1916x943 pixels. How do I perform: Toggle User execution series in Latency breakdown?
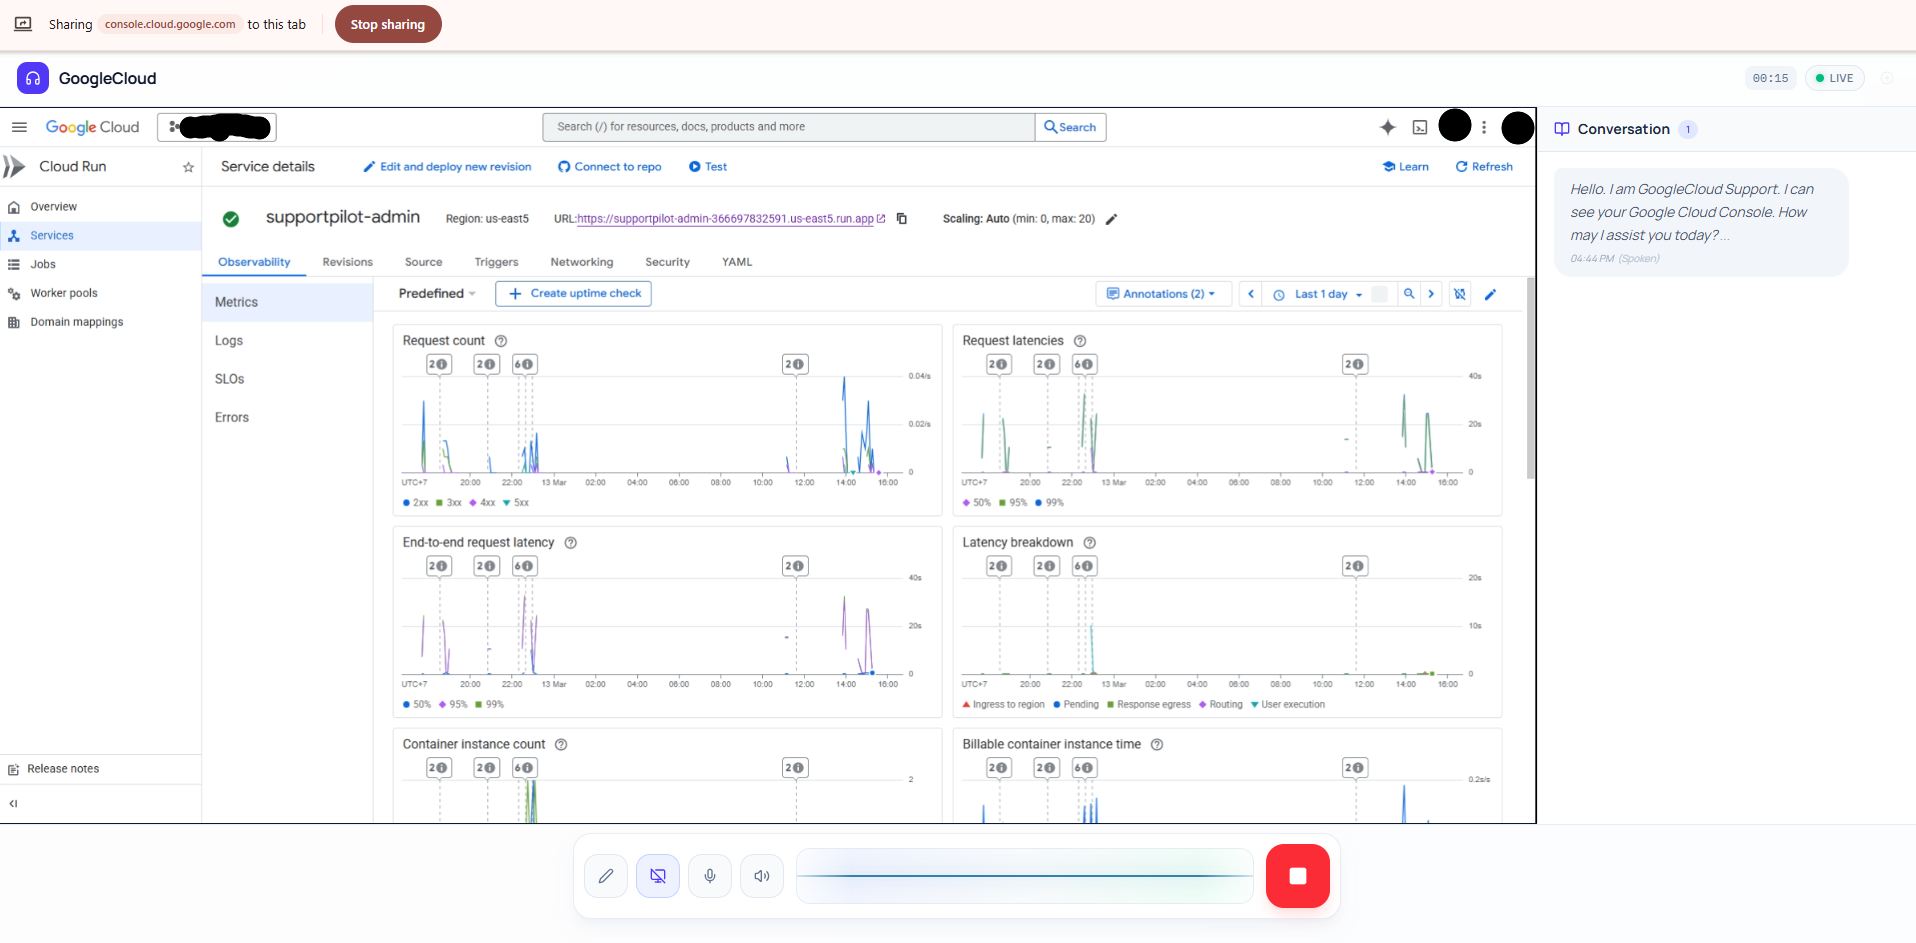1288,705
